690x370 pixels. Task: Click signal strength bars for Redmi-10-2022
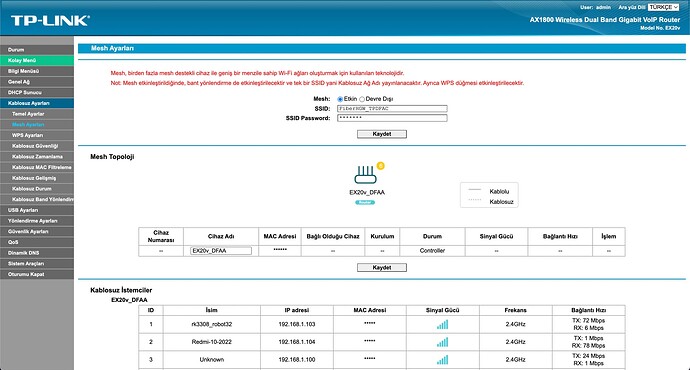click(442, 342)
